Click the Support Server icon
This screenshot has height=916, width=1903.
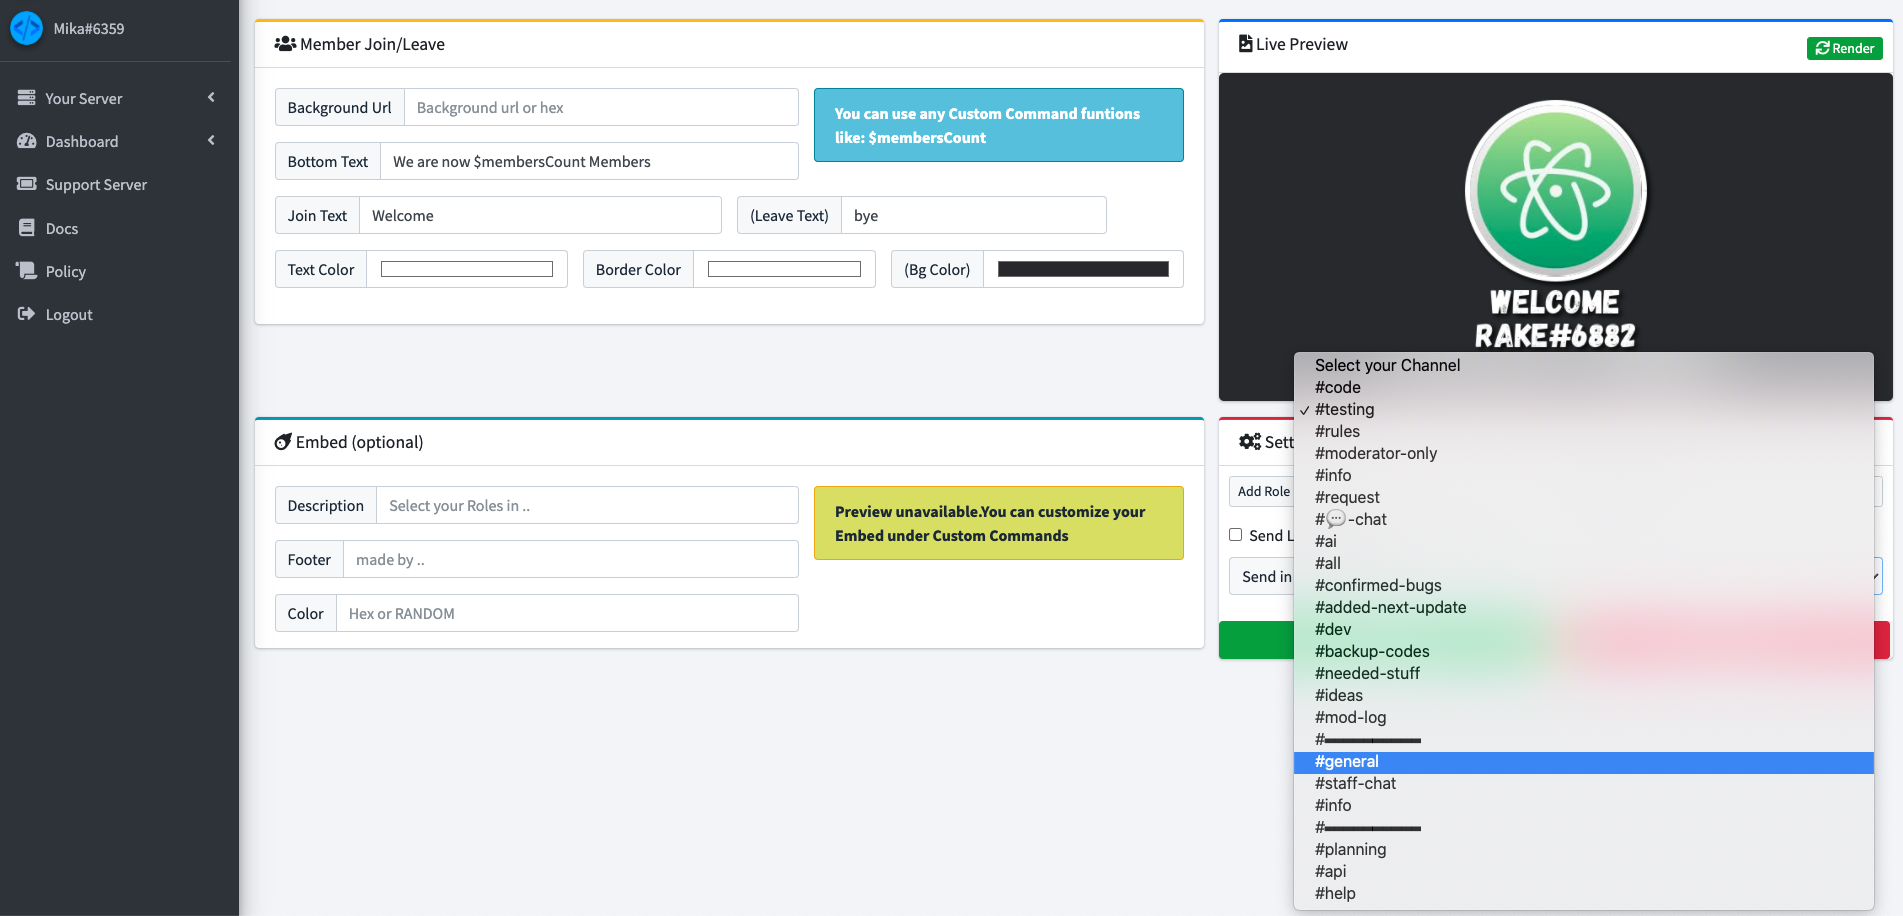click(27, 184)
